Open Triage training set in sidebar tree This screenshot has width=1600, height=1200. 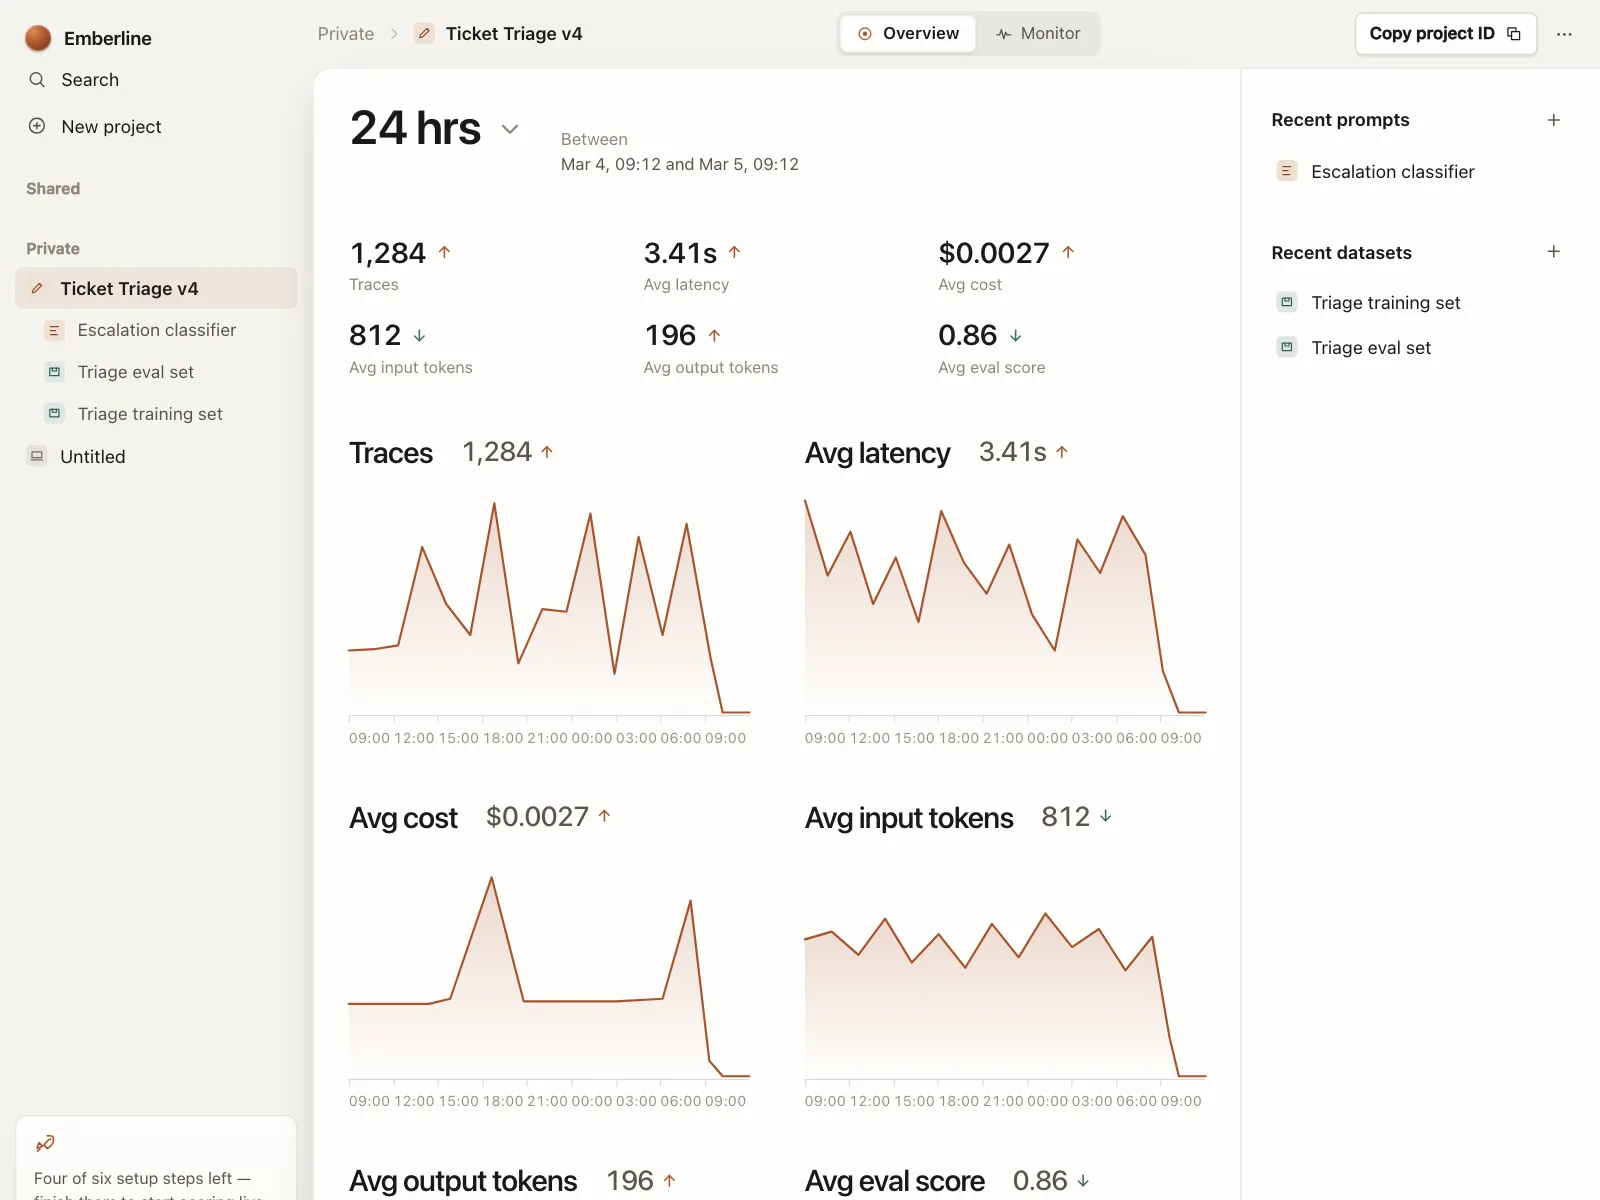(x=150, y=413)
